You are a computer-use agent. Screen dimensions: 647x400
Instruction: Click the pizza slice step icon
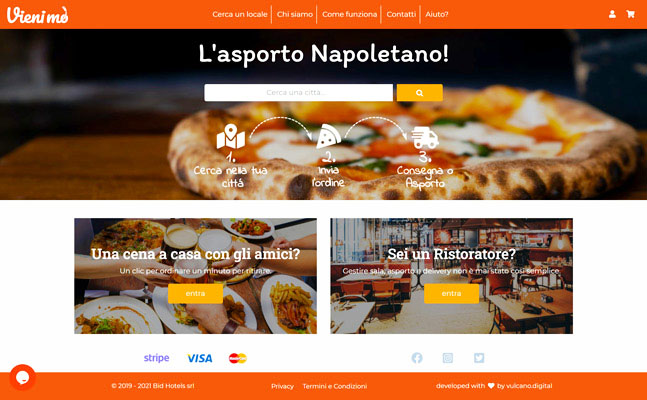tap(328, 136)
